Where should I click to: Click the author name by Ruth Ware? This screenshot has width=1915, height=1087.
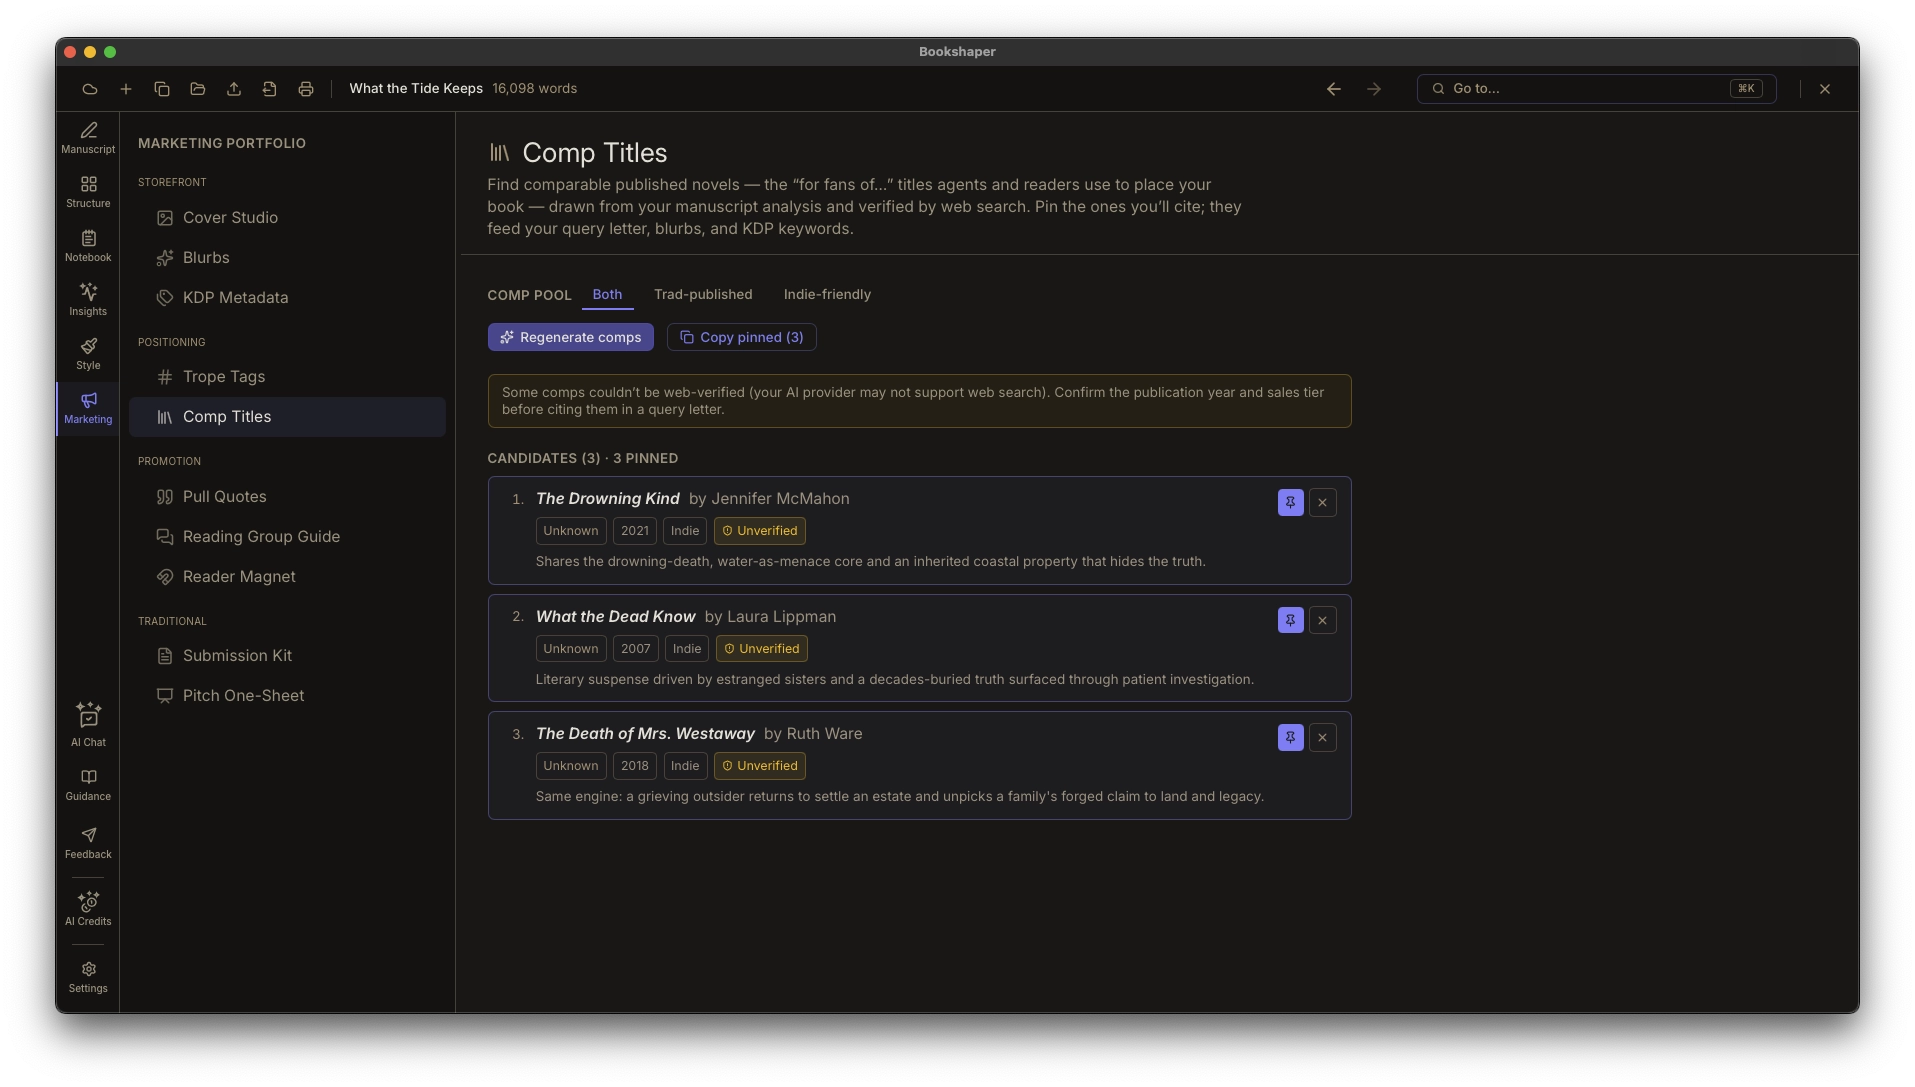coord(813,734)
